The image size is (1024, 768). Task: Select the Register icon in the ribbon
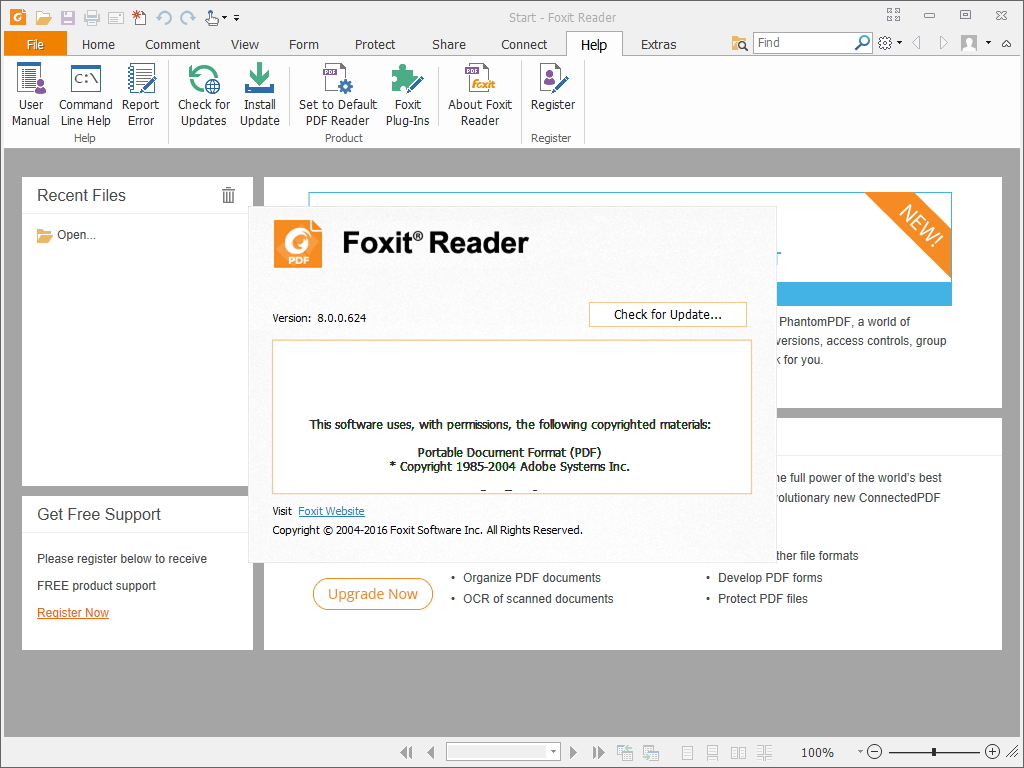tap(552, 94)
